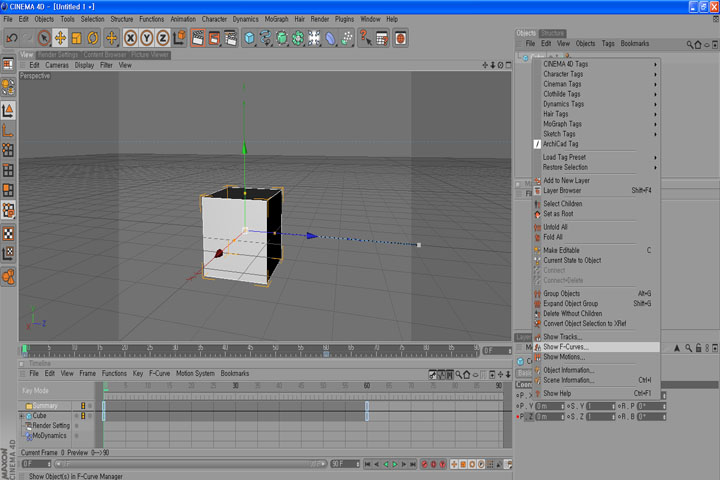Screen dimensions: 720x480
Task: Activate the Scale tool
Action: click(x=77, y=38)
